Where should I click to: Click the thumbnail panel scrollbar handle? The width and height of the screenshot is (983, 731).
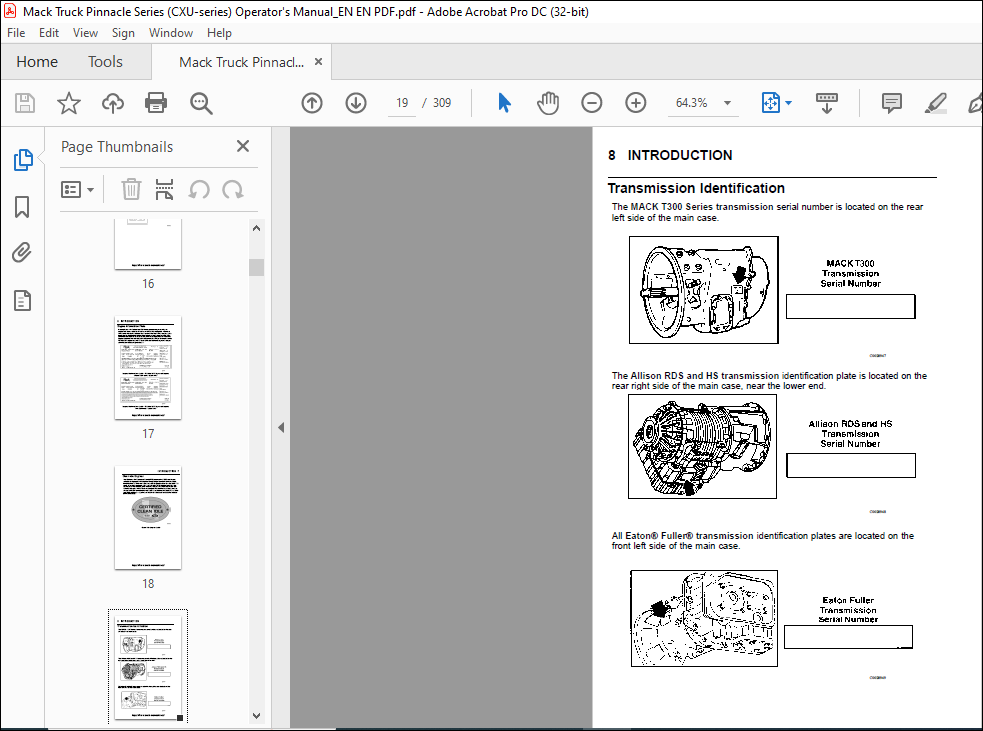(x=256, y=267)
